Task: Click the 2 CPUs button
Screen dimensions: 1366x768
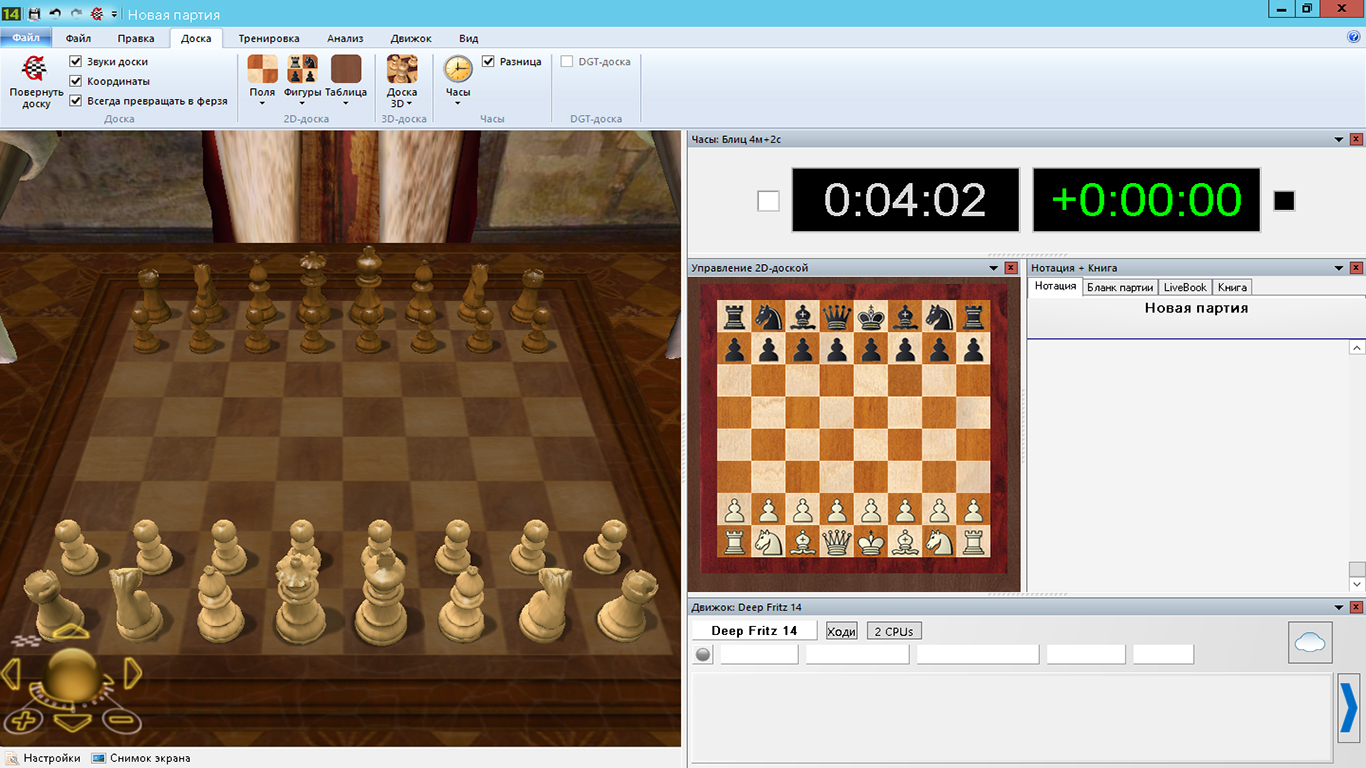Action: tap(893, 631)
